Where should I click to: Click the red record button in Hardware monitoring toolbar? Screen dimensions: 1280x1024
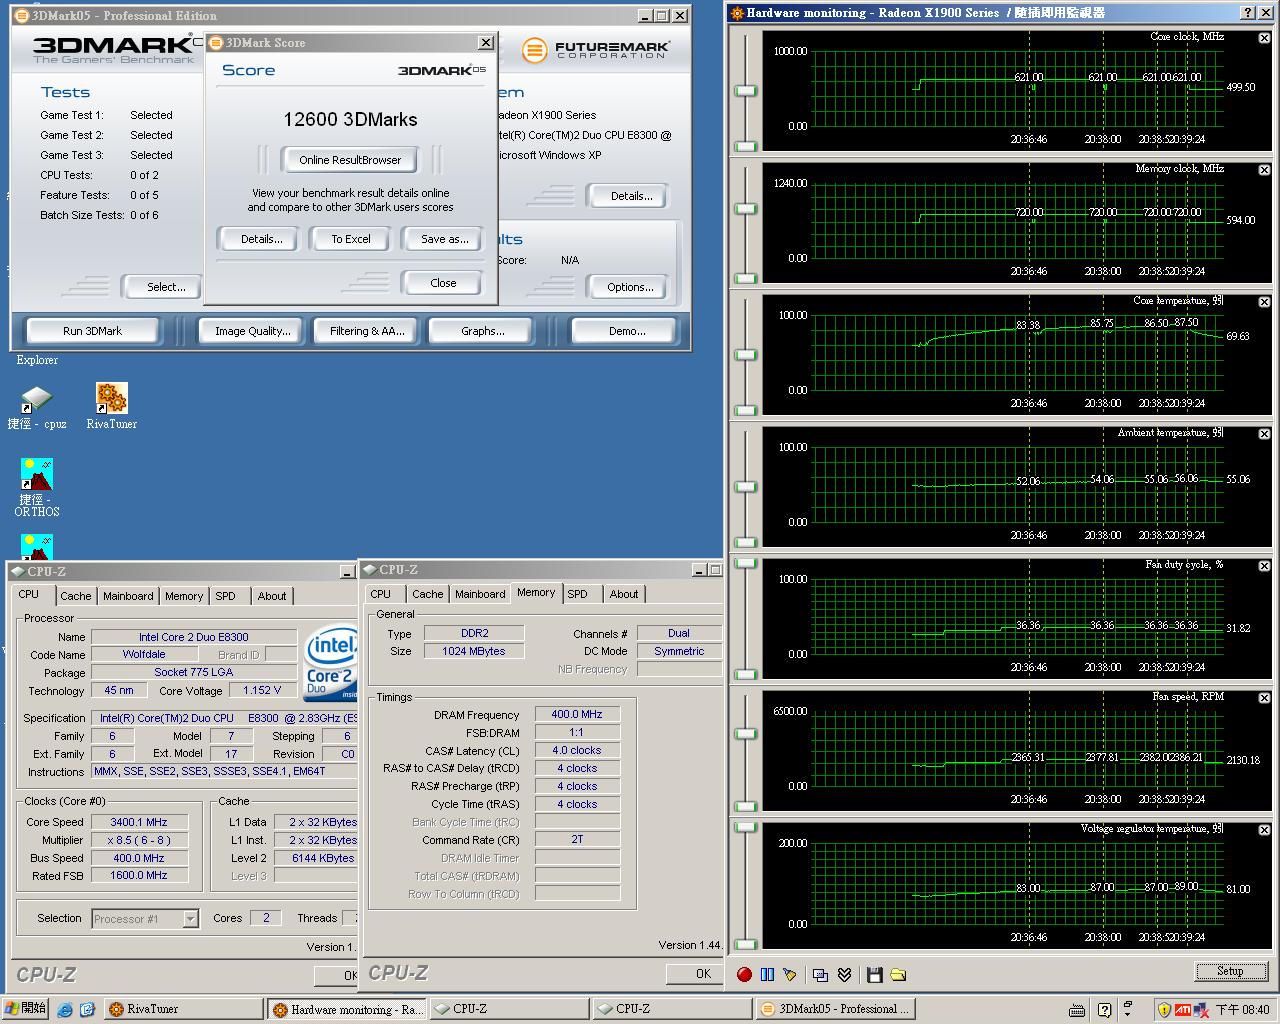pyautogui.click(x=744, y=974)
